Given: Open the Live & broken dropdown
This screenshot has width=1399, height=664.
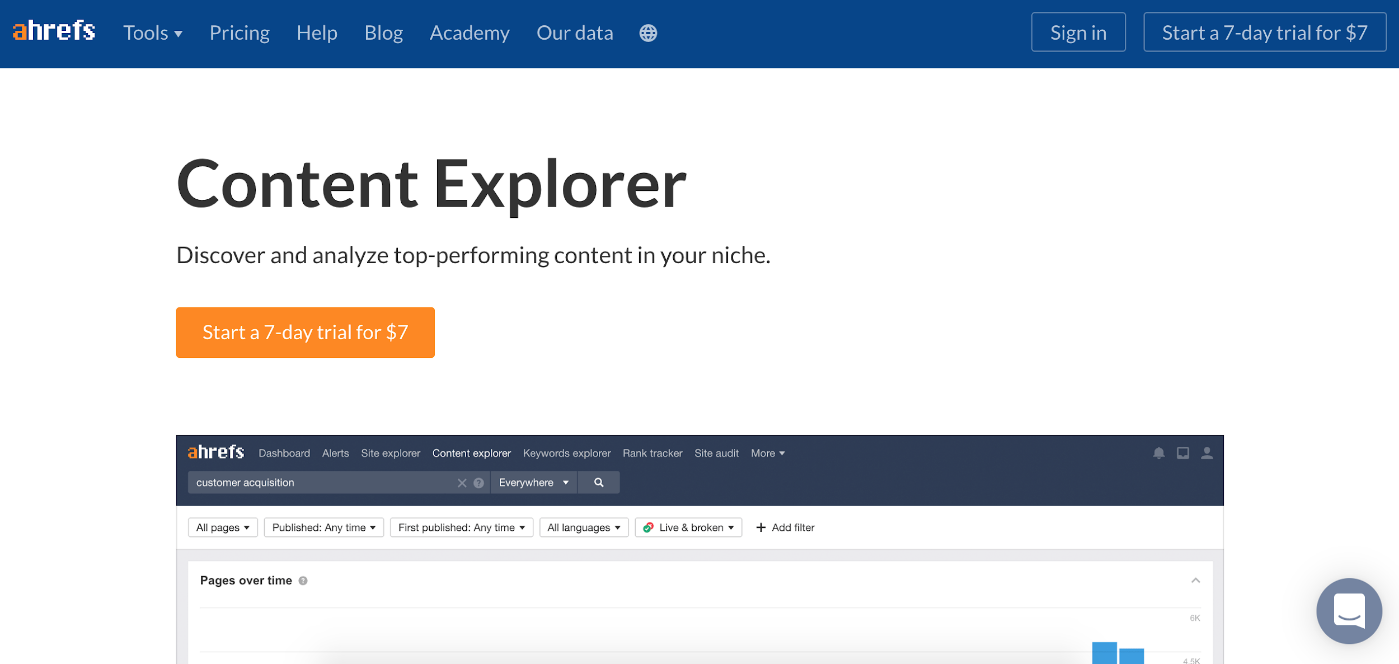Looking at the screenshot, I should coord(688,527).
